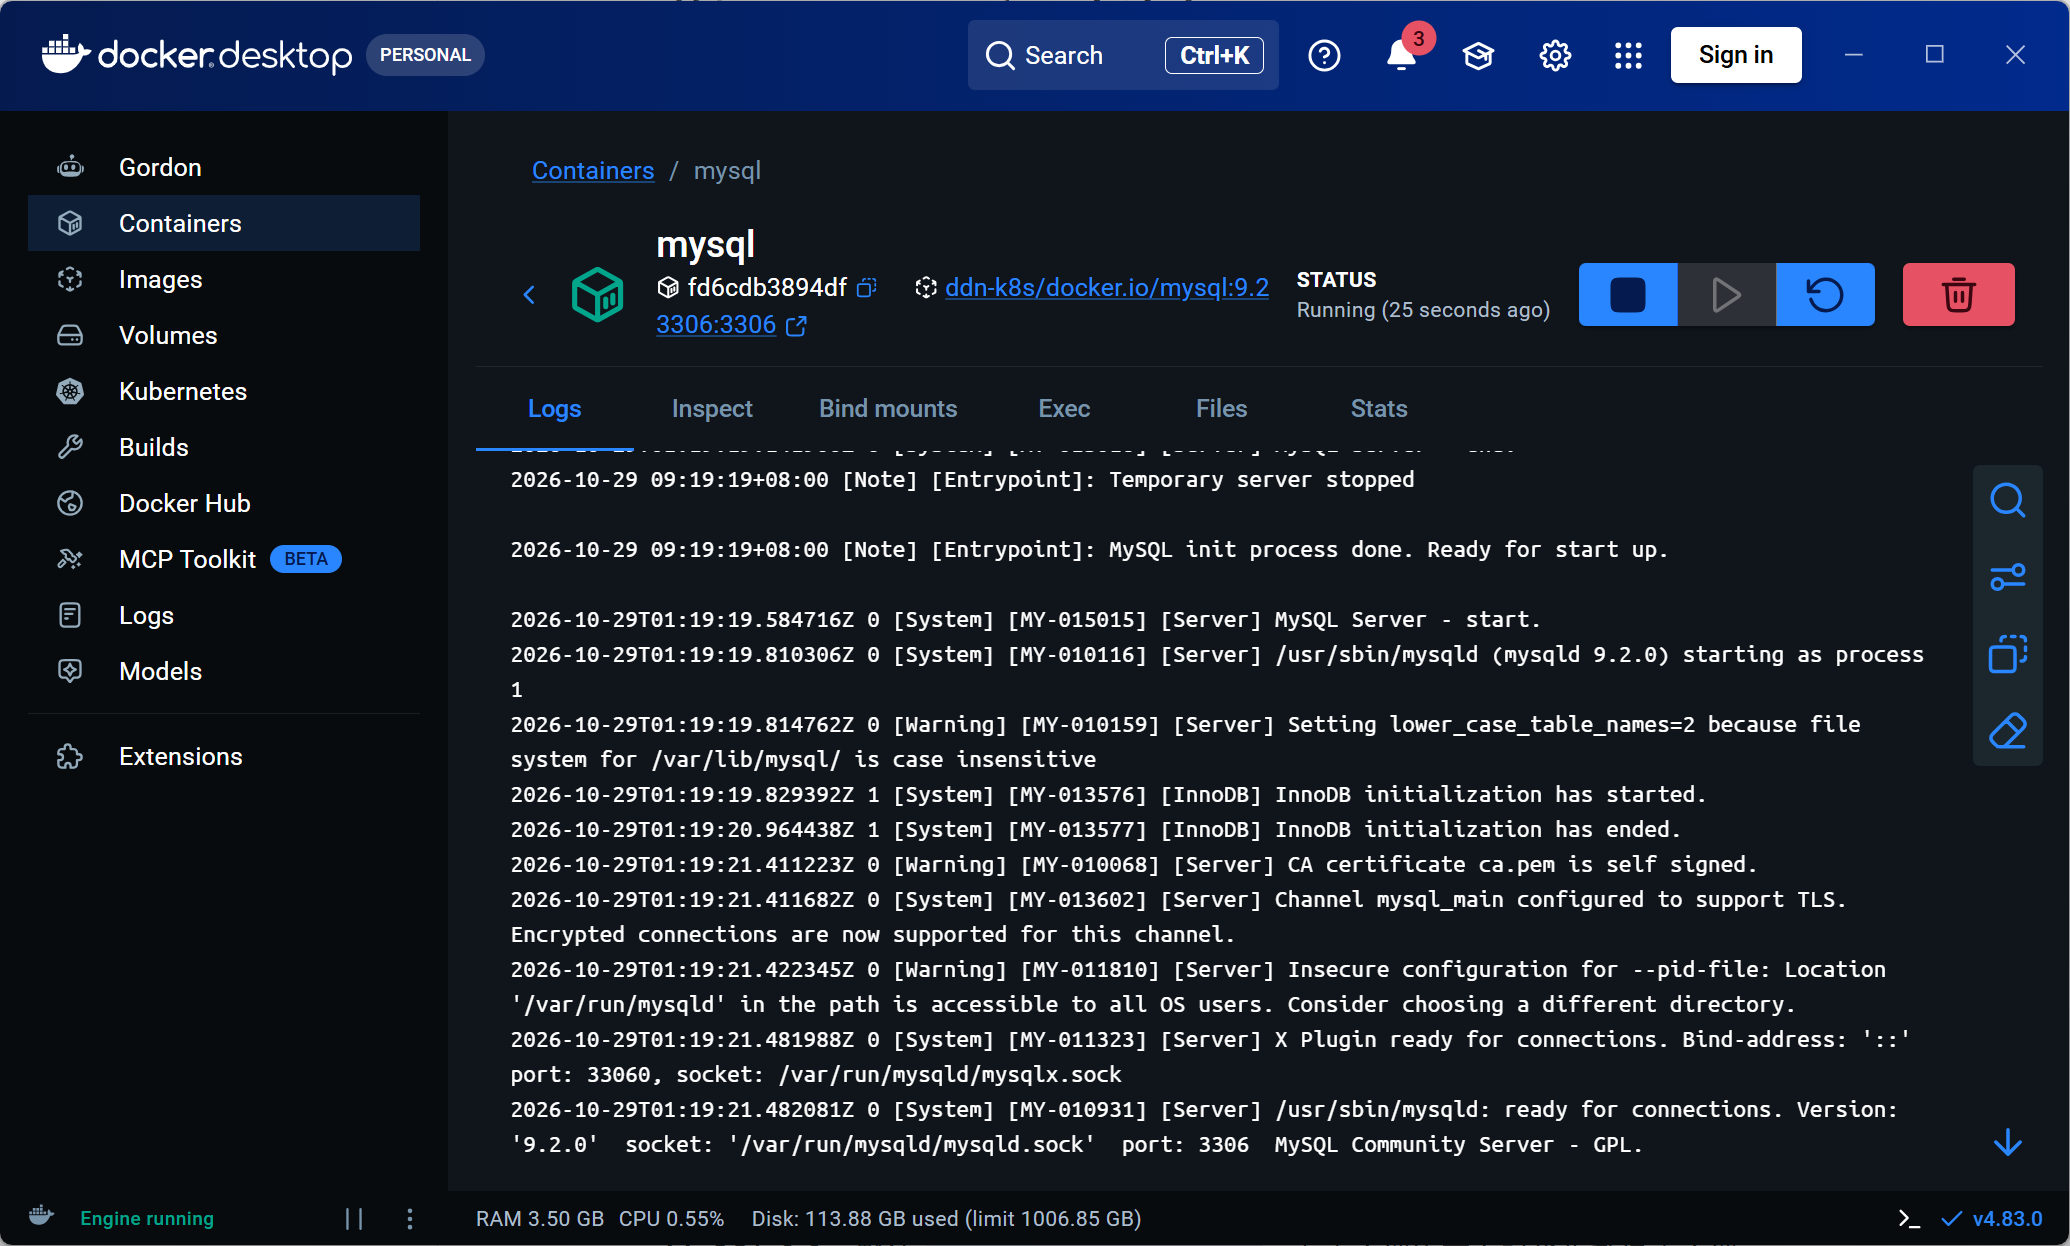Open Extensions in the sidebar

click(x=224, y=756)
